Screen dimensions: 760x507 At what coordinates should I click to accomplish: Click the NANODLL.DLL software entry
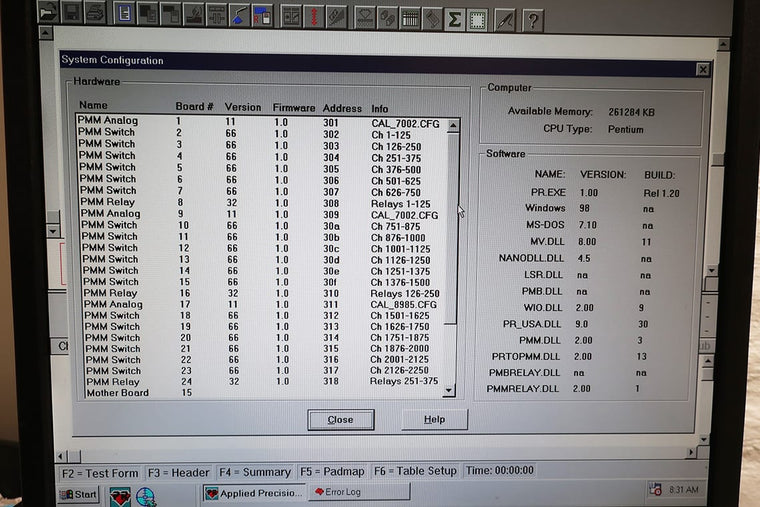[531, 258]
